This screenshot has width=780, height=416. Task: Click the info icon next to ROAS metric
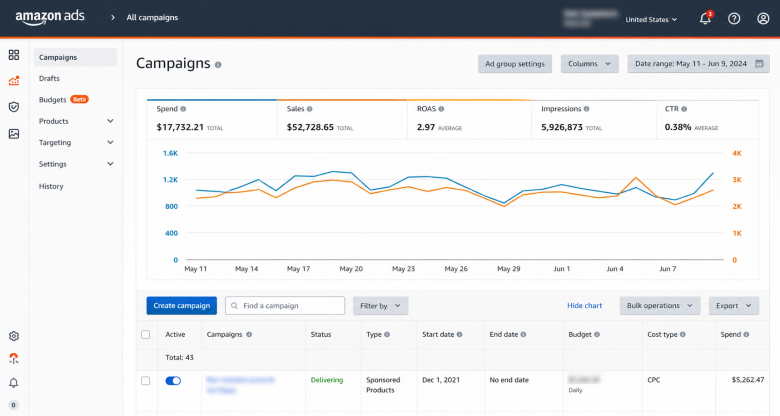[441, 109]
